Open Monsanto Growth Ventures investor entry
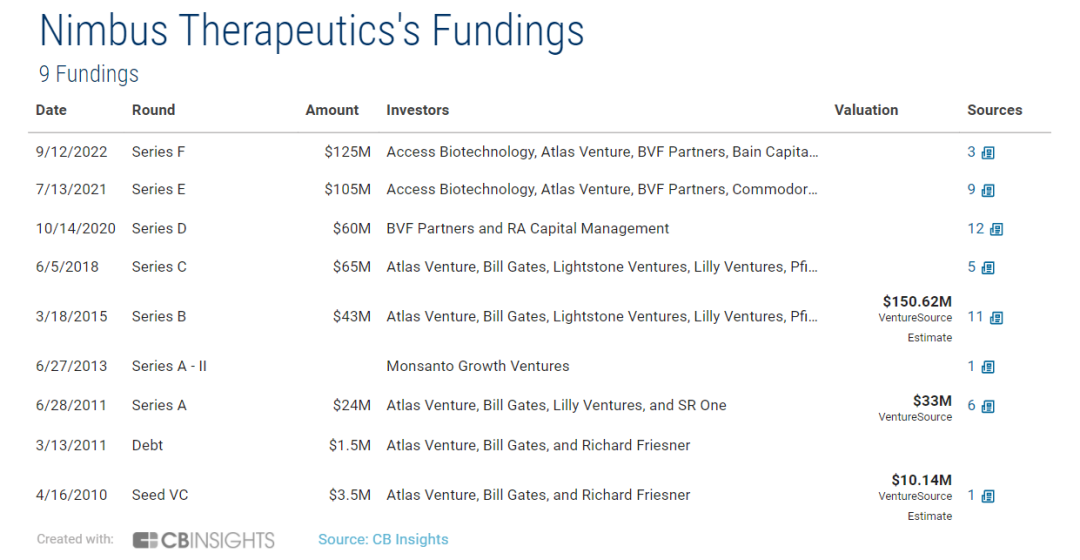This screenshot has height=560, width=1080. pyautogui.click(x=477, y=366)
